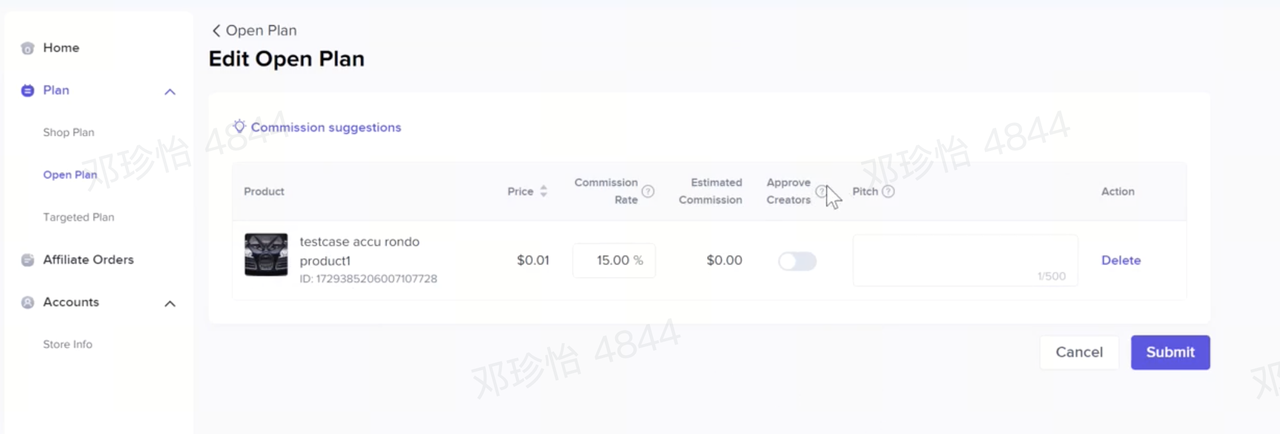Click the 15.00 commission rate field
1280x434 pixels.
pyautogui.click(x=614, y=260)
